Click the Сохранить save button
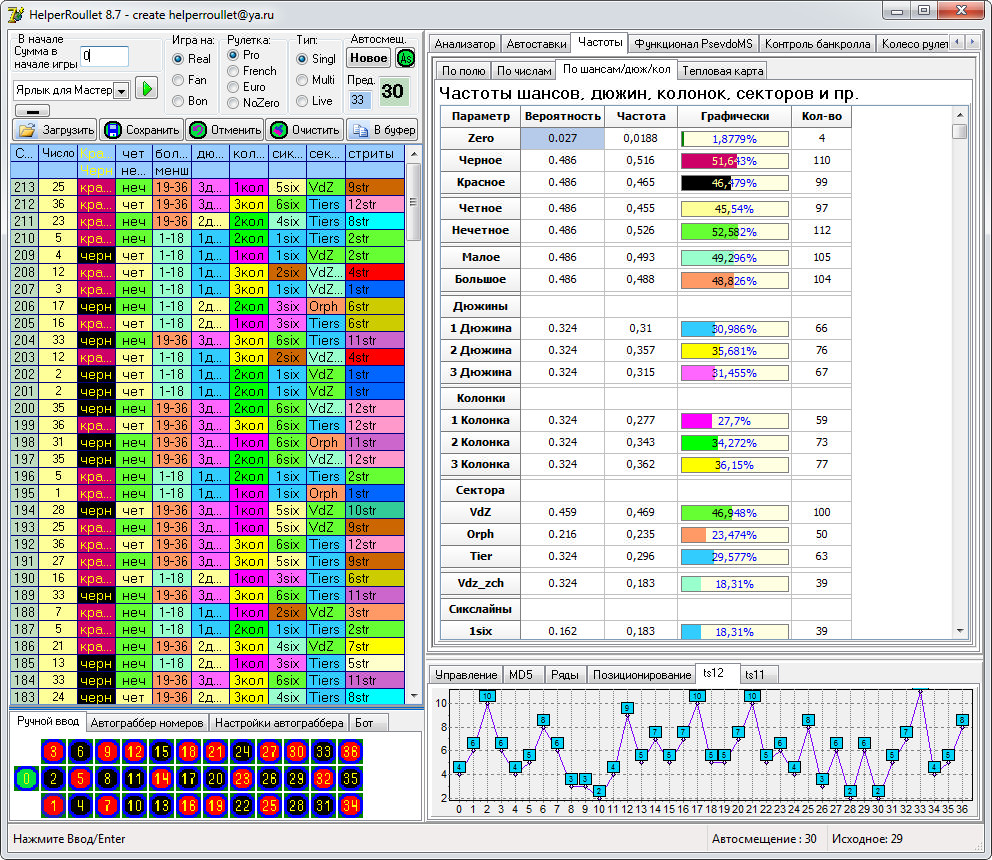 click(141, 130)
